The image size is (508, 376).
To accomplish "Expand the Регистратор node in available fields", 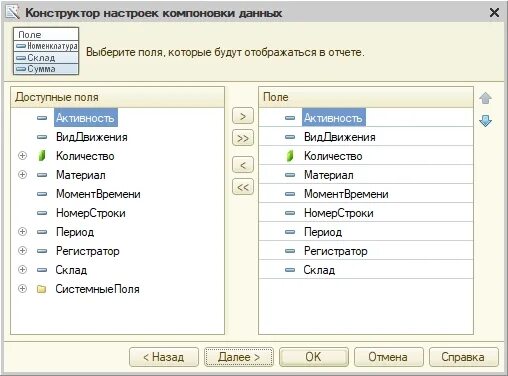I will (x=22, y=251).
